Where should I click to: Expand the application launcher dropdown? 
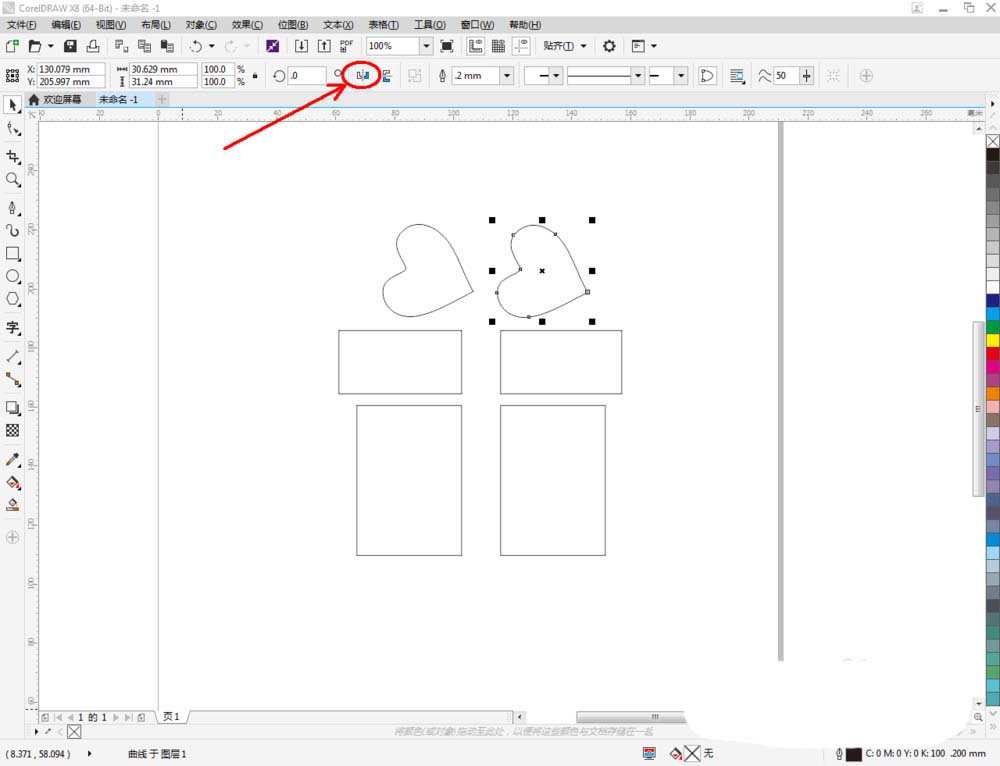point(653,46)
